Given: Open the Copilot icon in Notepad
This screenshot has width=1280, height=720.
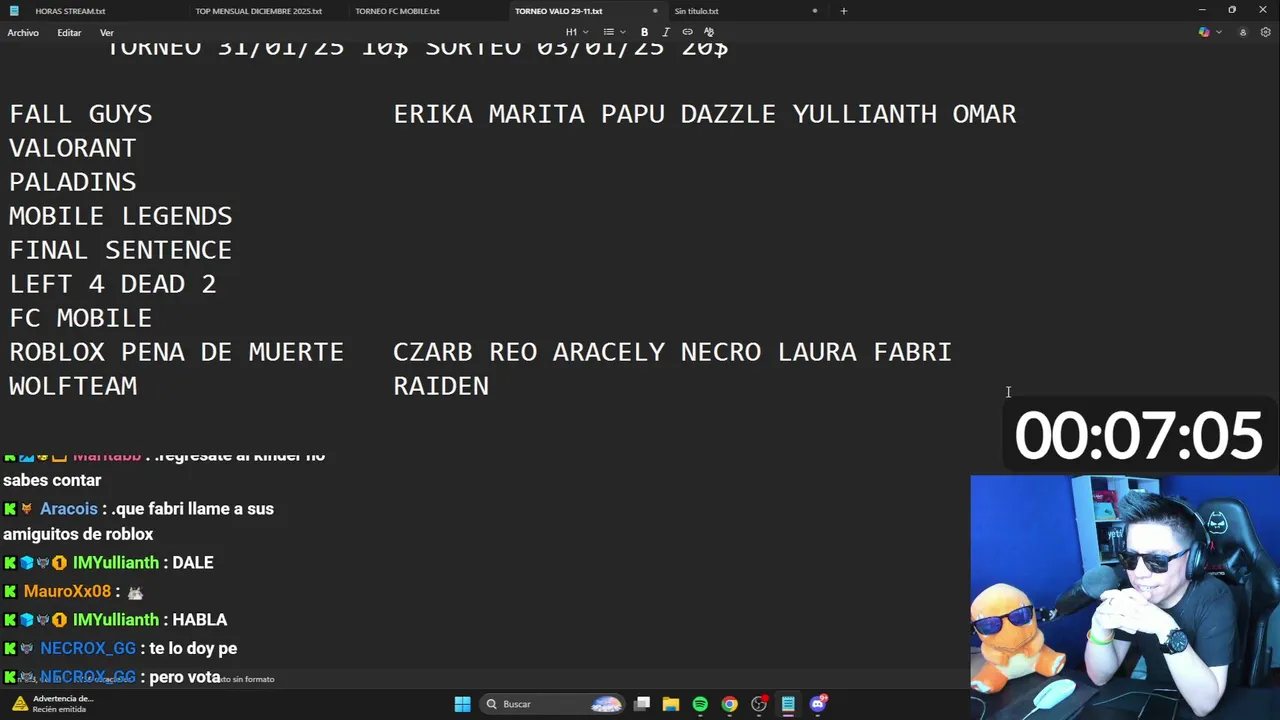Looking at the screenshot, I should click(1204, 32).
